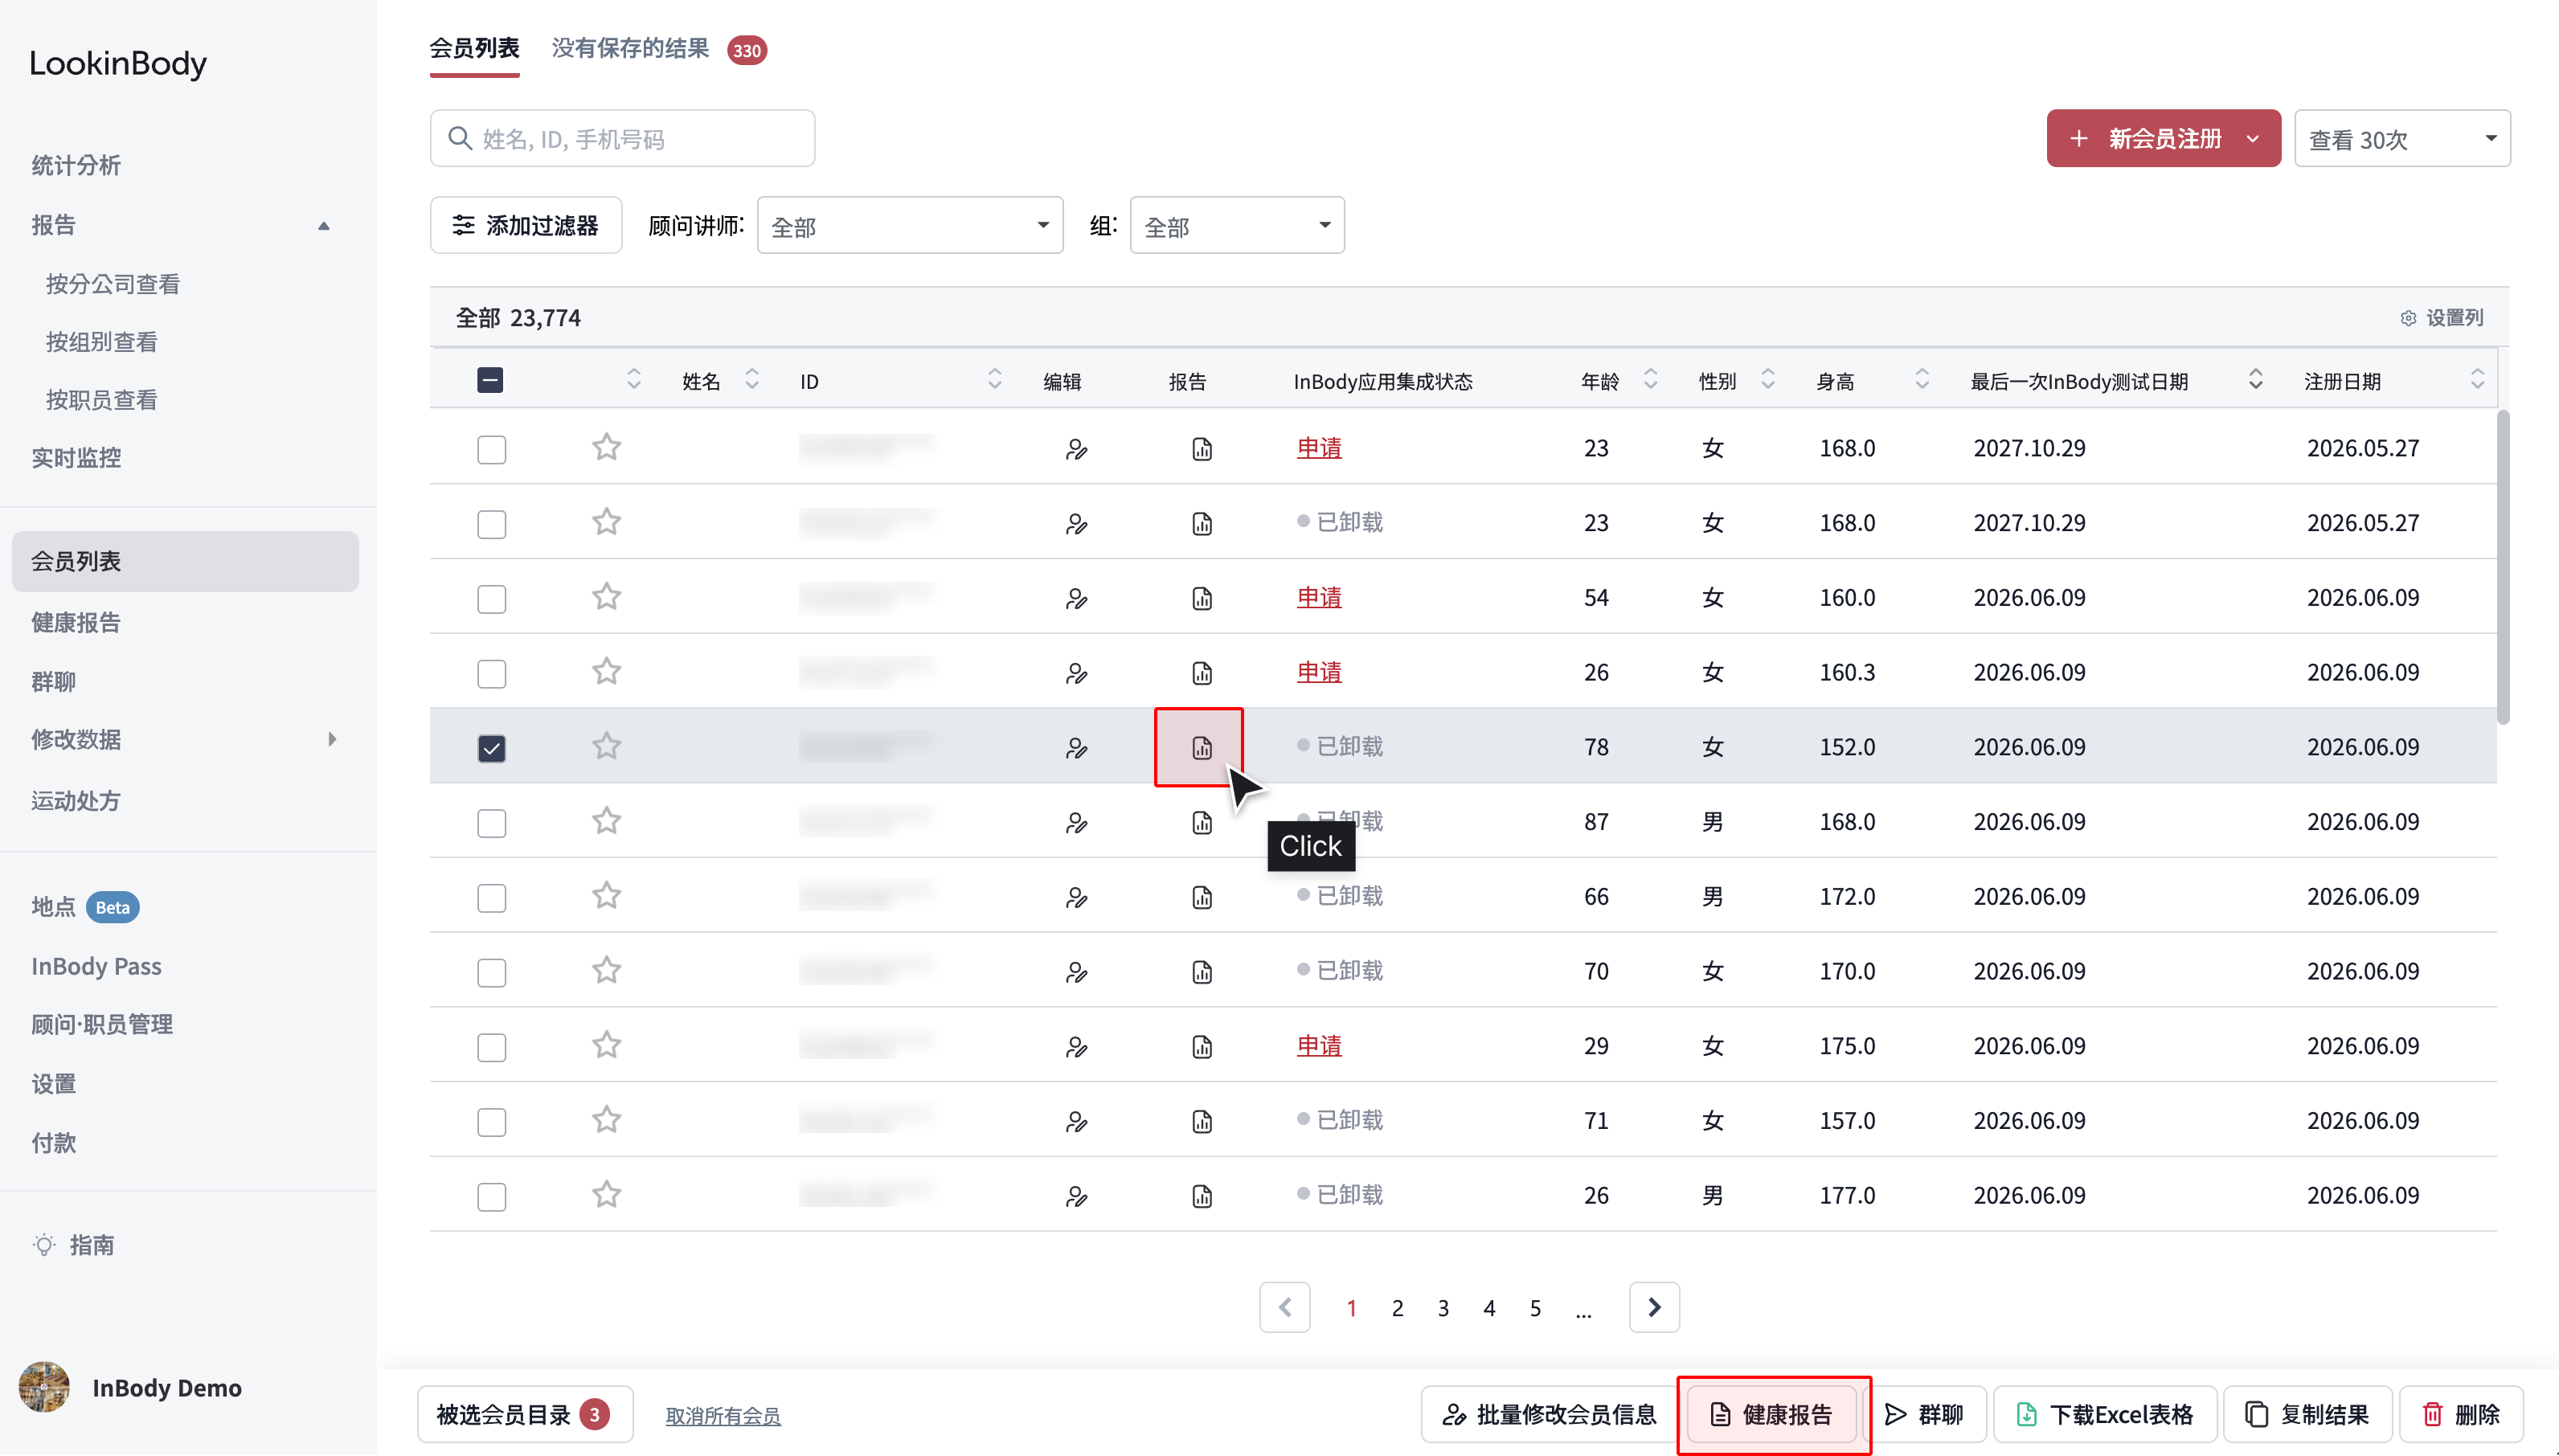The width and height of the screenshot is (2559, 1456).
Task: Sort by 身高 column arrows
Action: [x=1921, y=380]
